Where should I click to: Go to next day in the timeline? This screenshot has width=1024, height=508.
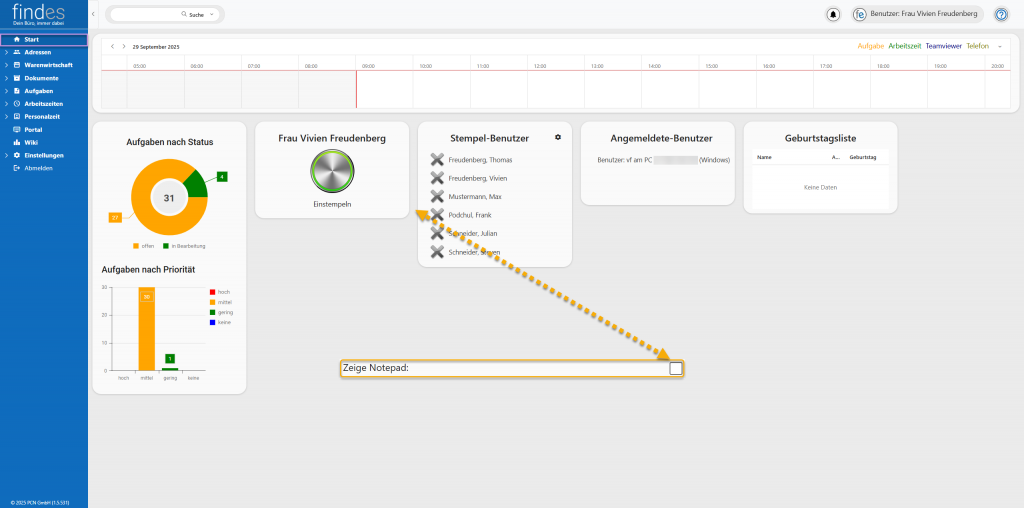tap(123, 46)
